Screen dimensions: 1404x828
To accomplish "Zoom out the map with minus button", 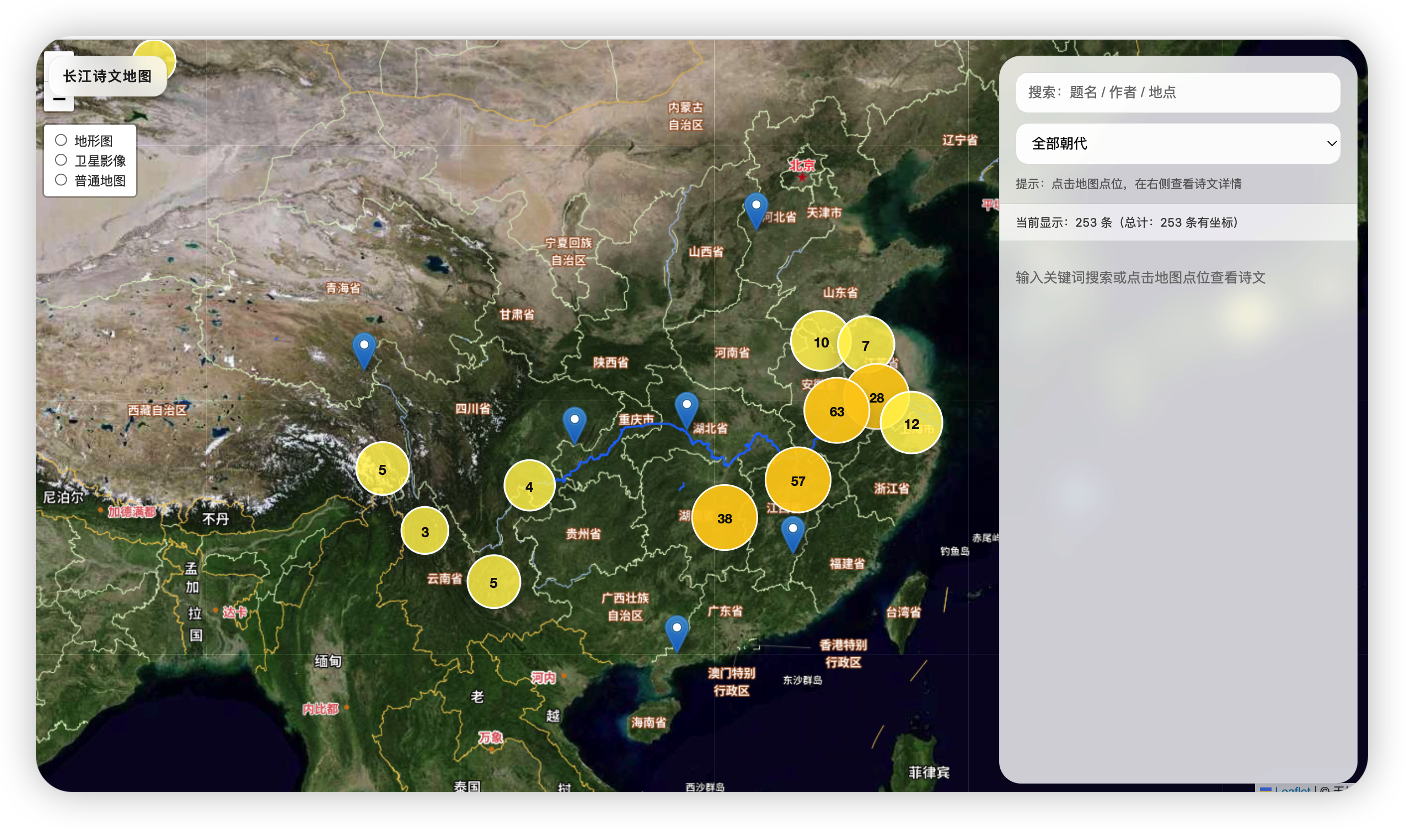I will (x=59, y=101).
